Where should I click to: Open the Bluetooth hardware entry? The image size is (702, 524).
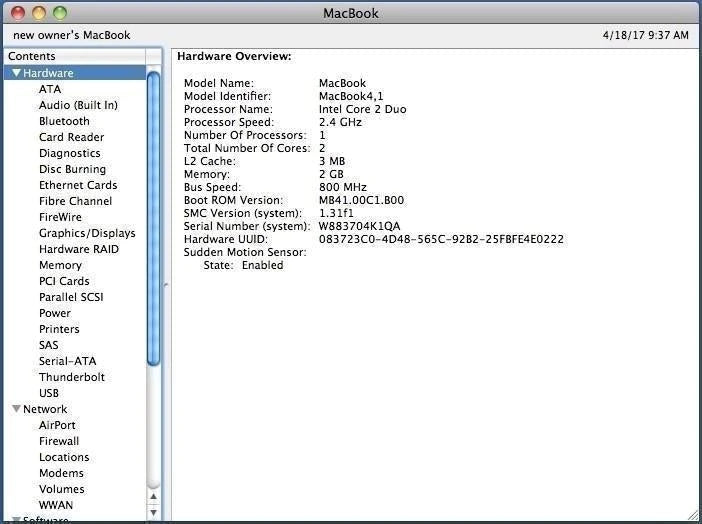64,121
